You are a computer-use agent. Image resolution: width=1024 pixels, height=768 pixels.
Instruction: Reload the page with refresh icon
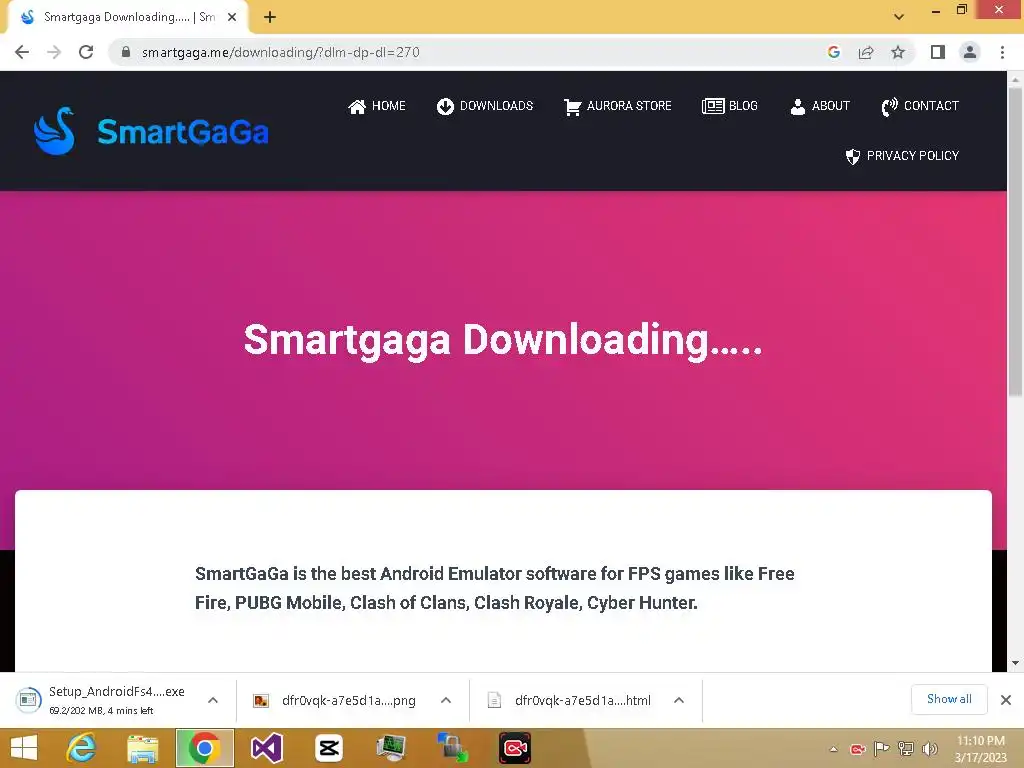click(86, 52)
